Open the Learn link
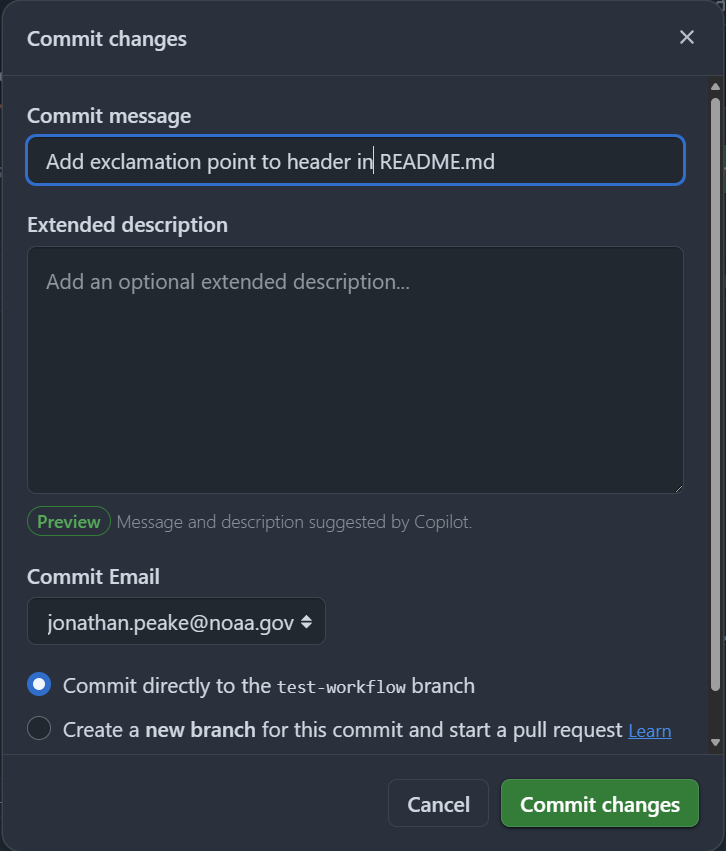This screenshot has width=726, height=851. click(x=649, y=731)
